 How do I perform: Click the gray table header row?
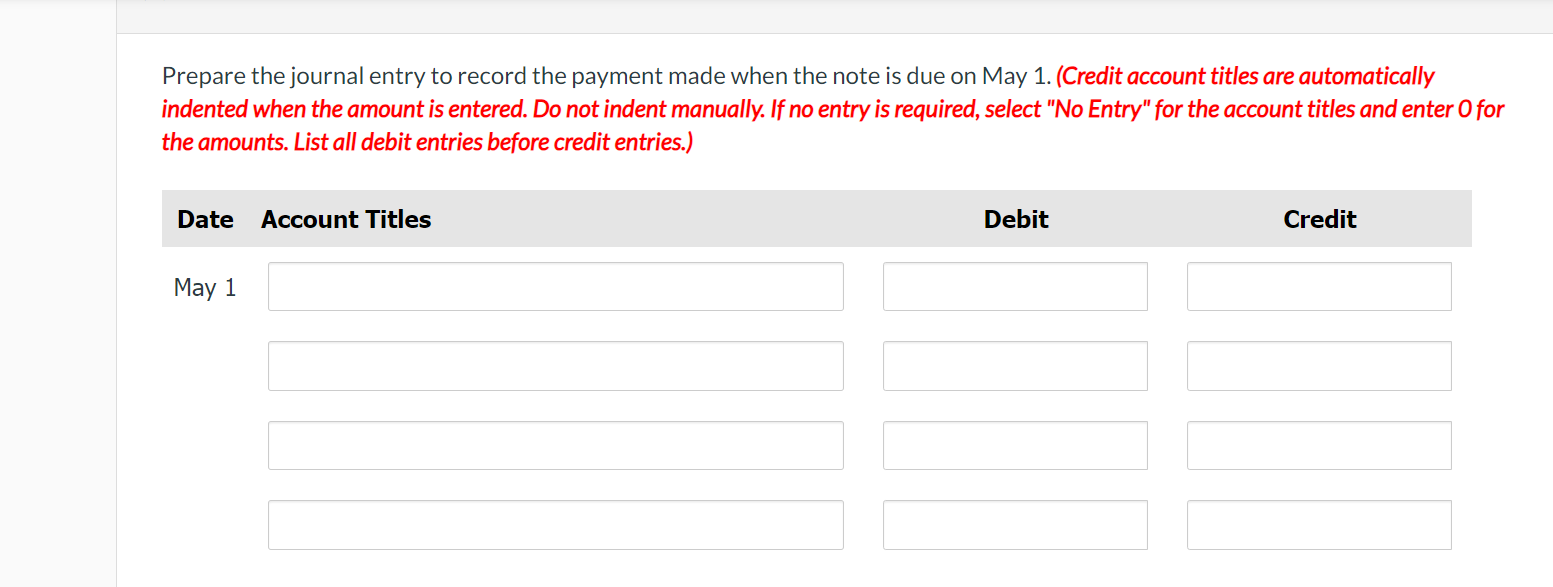coord(816,218)
